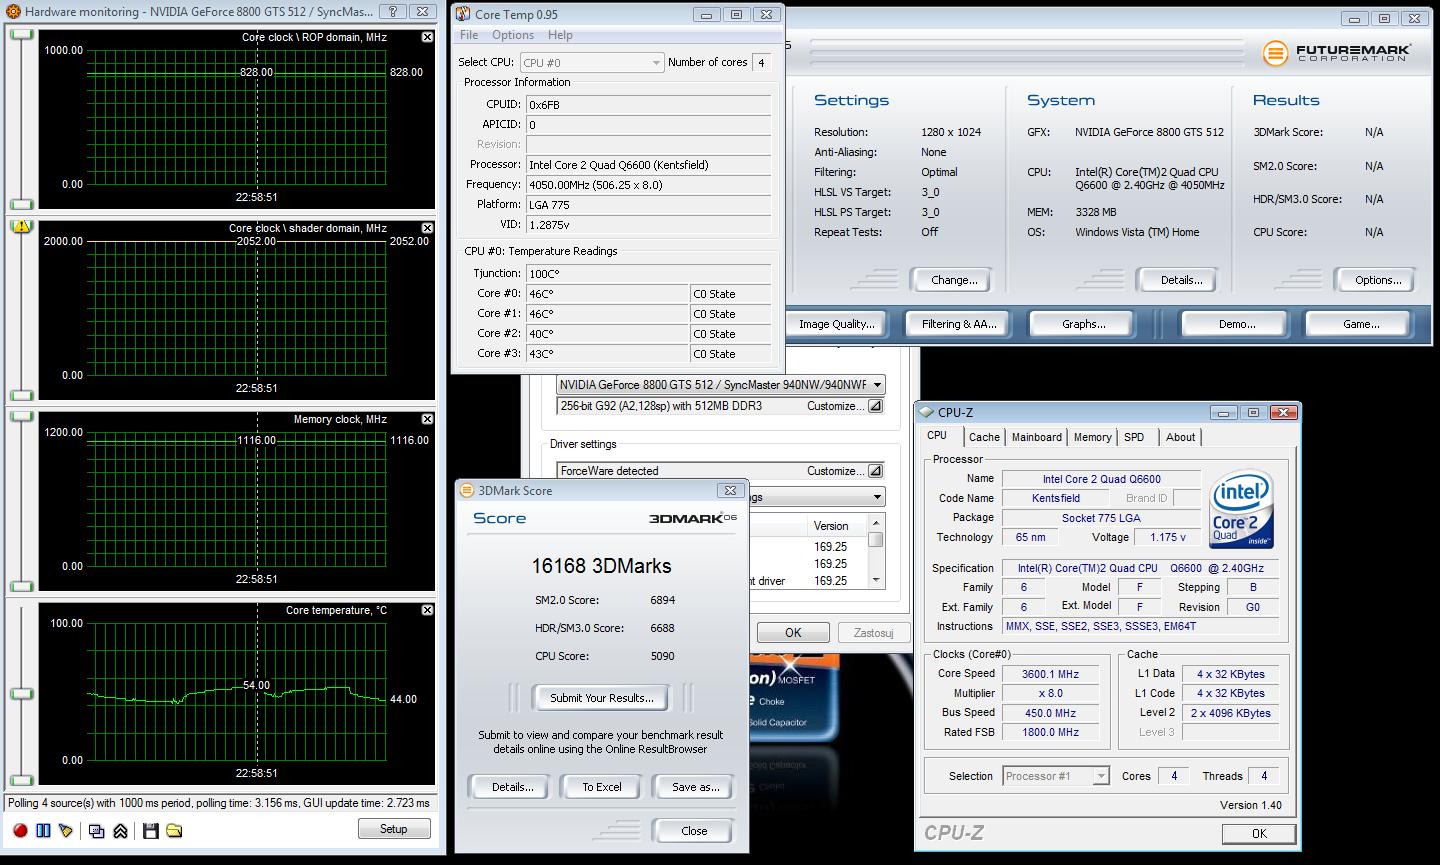The height and width of the screenshot is (865, 1440).
Task: Click the Intel Core 2 Quad logo in CPU-Z
Action: pos(1242,511)
